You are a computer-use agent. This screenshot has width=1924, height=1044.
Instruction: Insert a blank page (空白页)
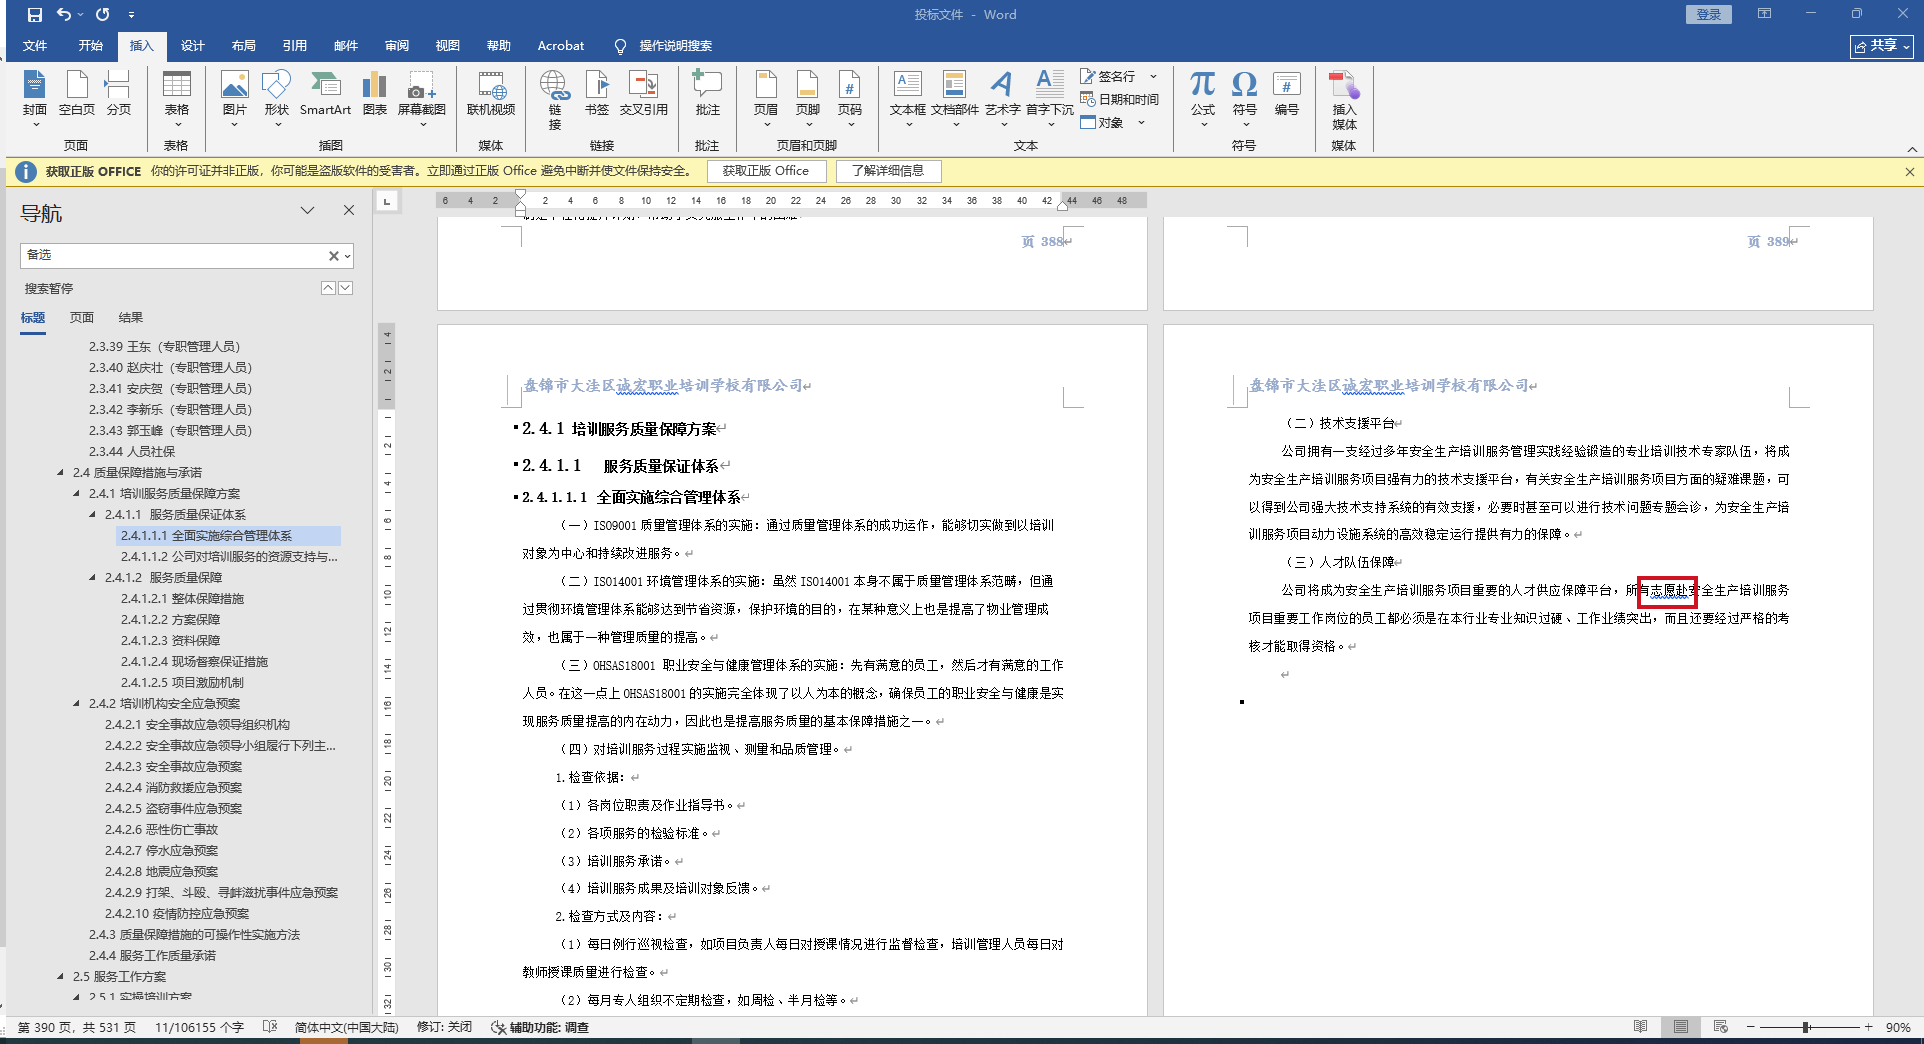(x=77, y=93)
